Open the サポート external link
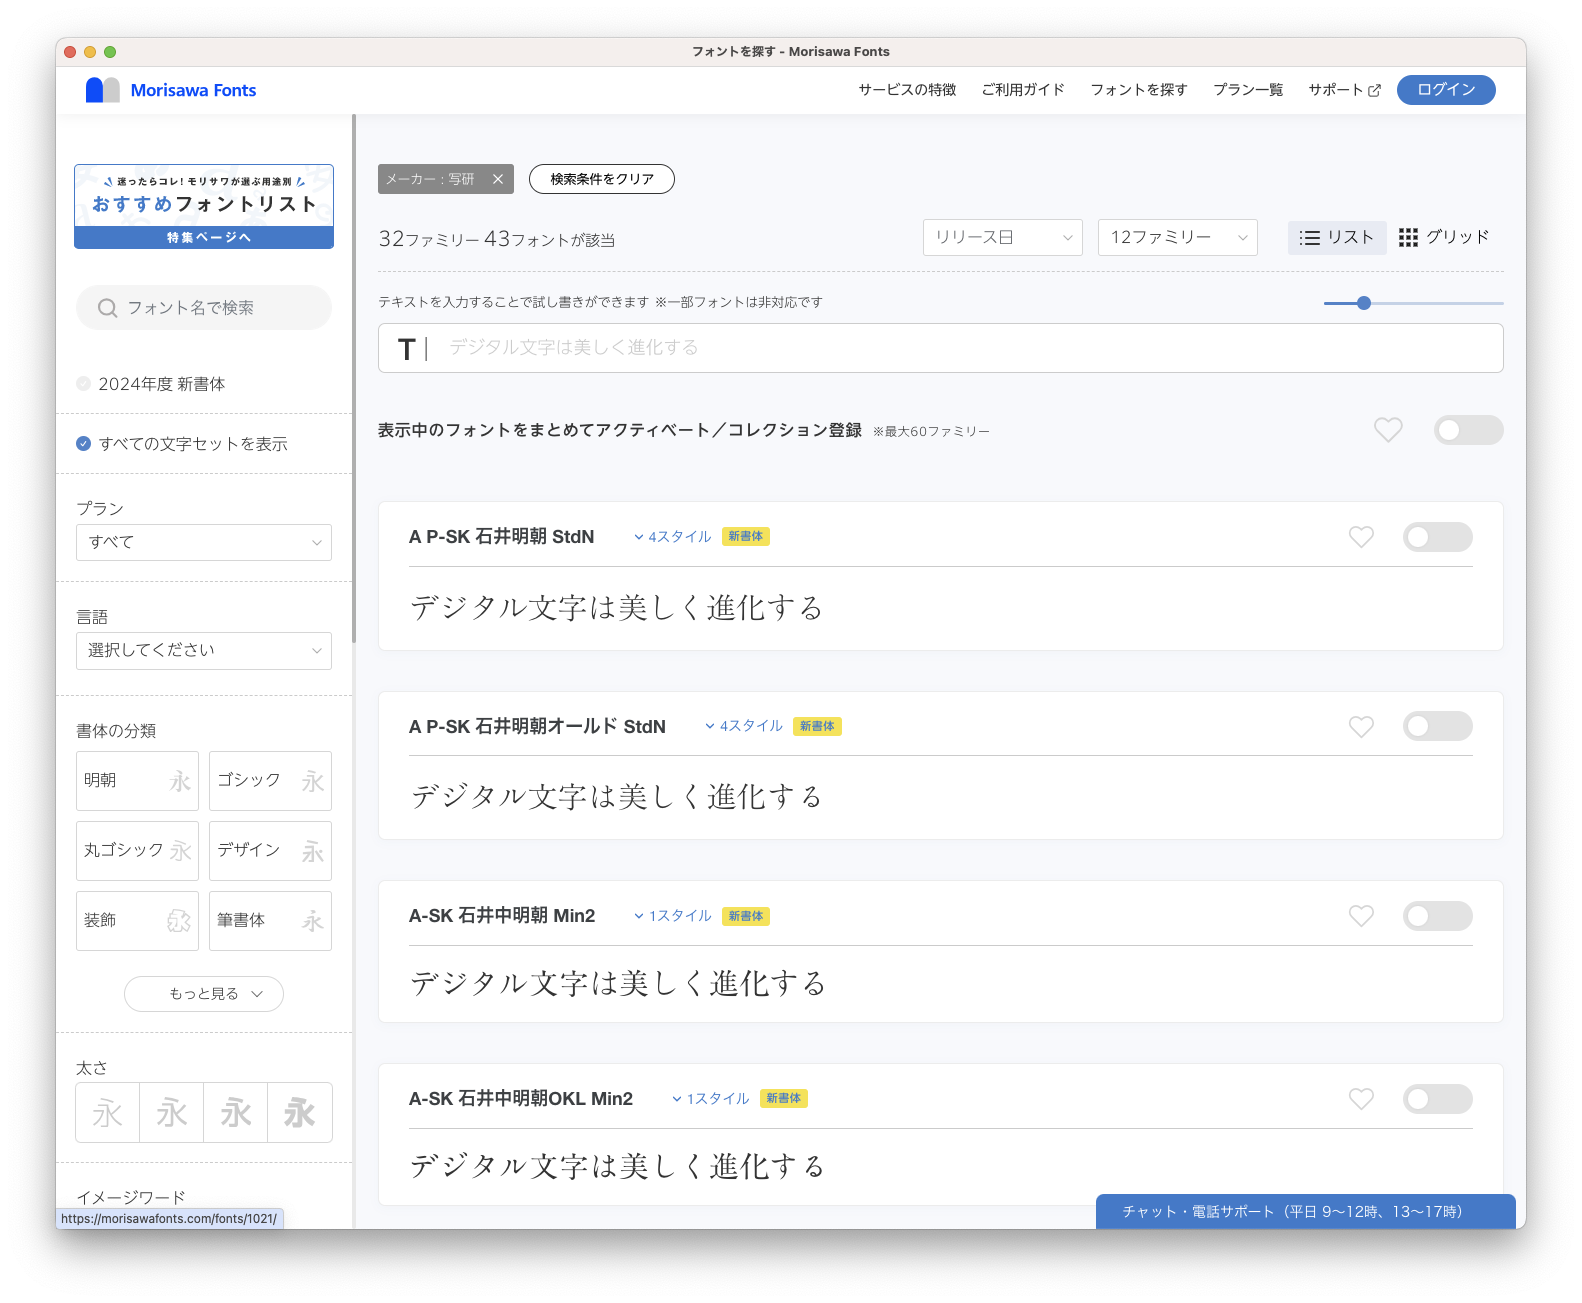This screenshot has width=1582, height=1303. (1344, 90)
